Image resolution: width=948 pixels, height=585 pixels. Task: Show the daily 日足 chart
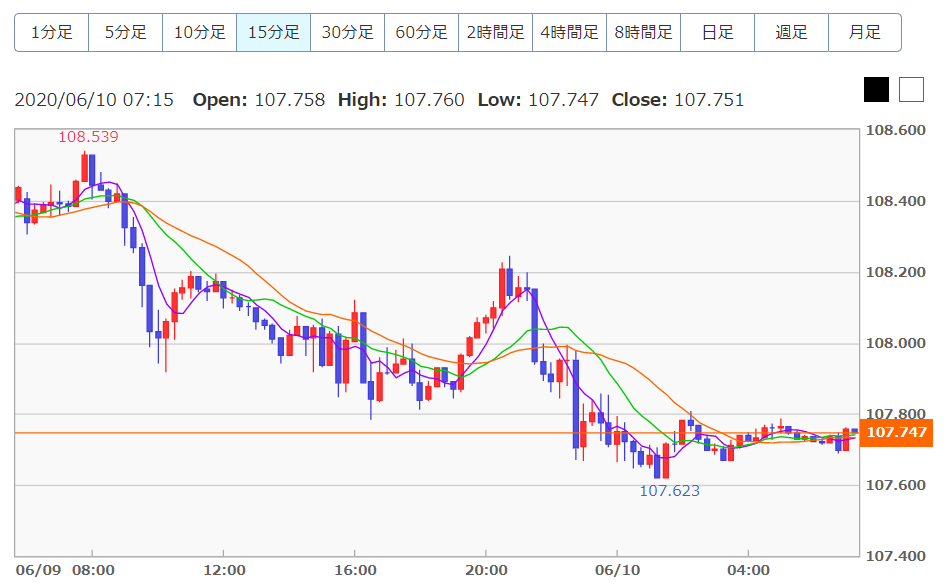coord(717,33)
